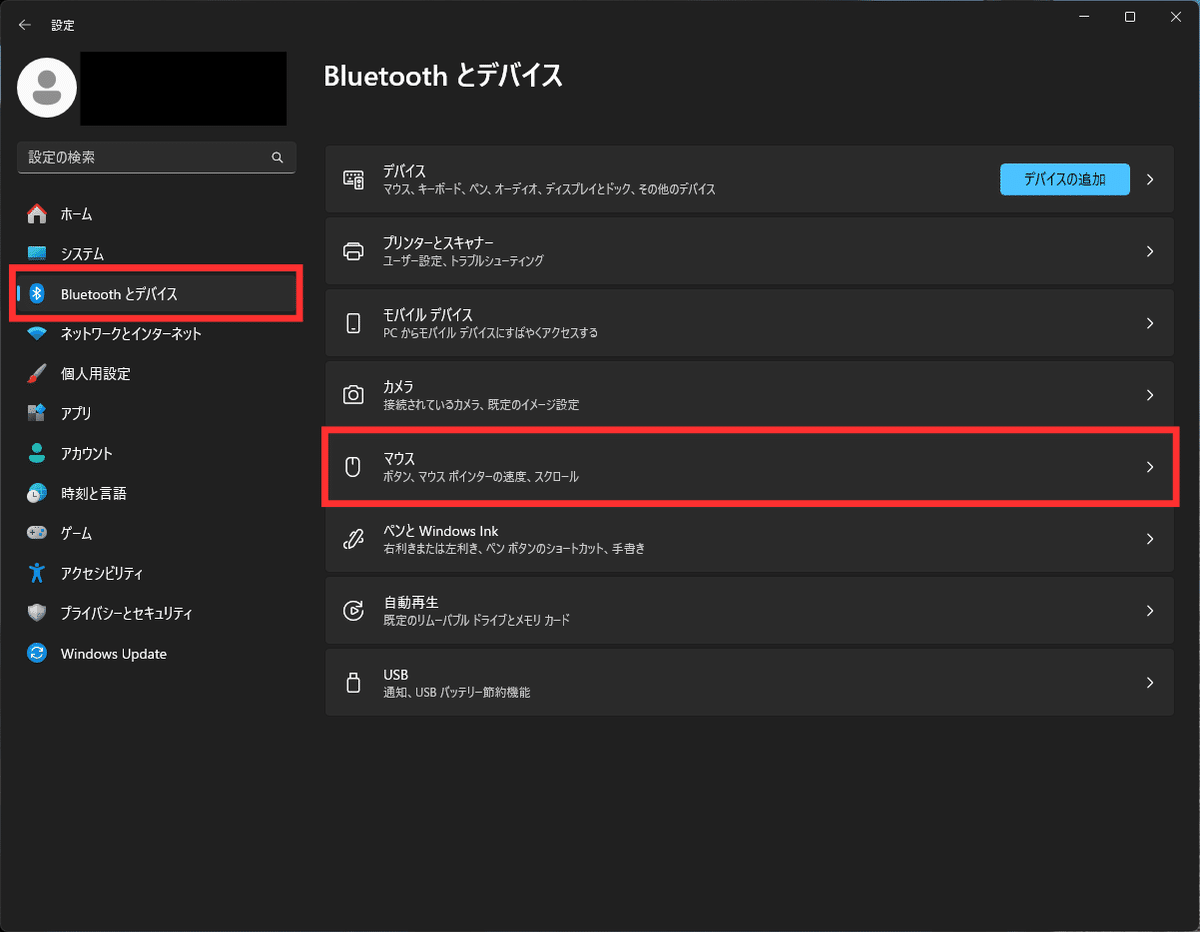Image resolution: width=1200 pixels, height=932 pixels.
Task: Click '通知、USB バッテリー節約機能' description text
Action: click(x=456, y=693)
